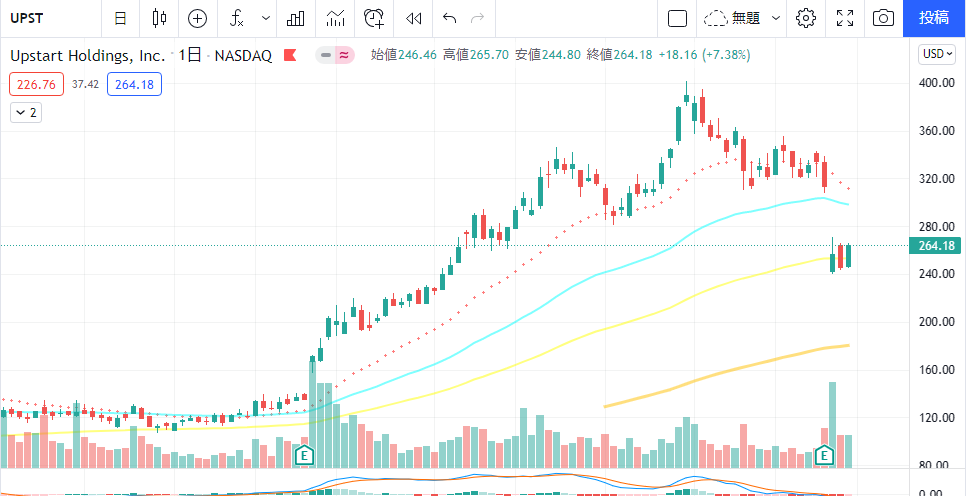Create an alert with the alarm clock icon

pyautogui.click(x=374, y=18)
